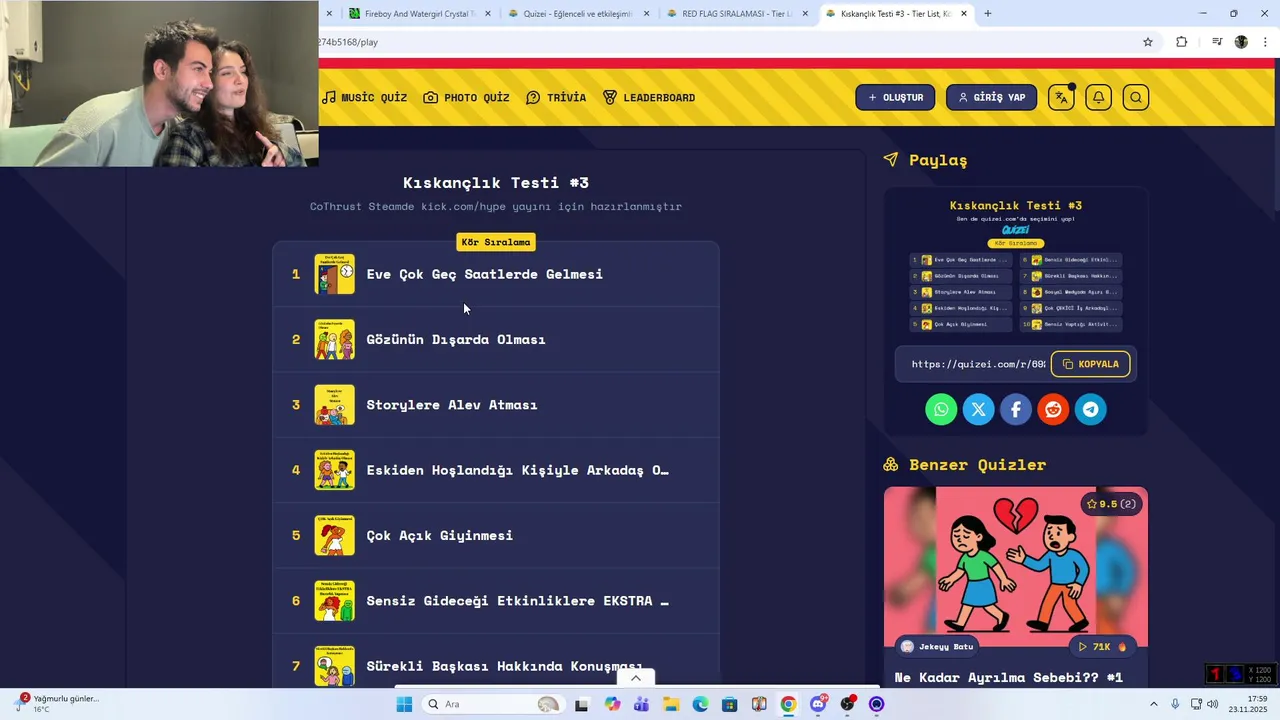
Task: Select row Gözünün Dışarda Olması
Action: 496,339
